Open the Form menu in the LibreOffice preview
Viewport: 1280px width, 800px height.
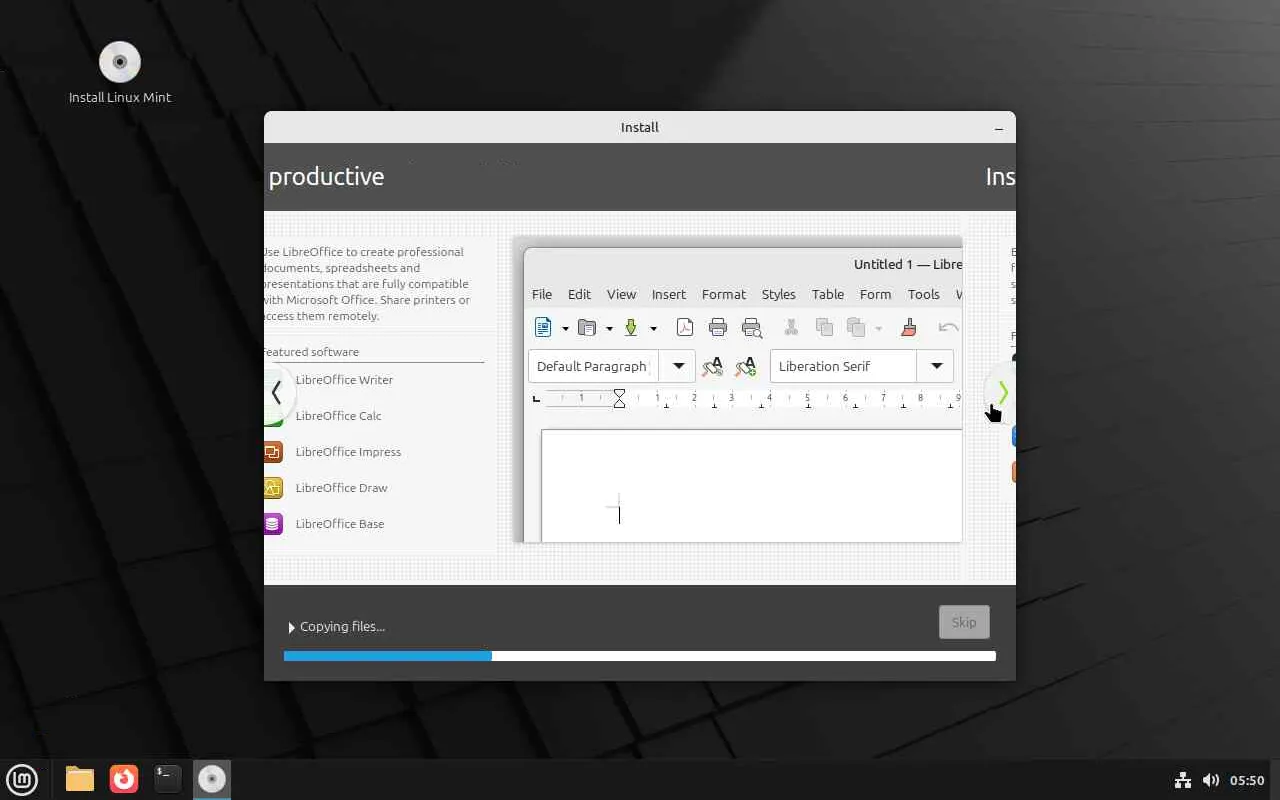[x=875, y=294]
